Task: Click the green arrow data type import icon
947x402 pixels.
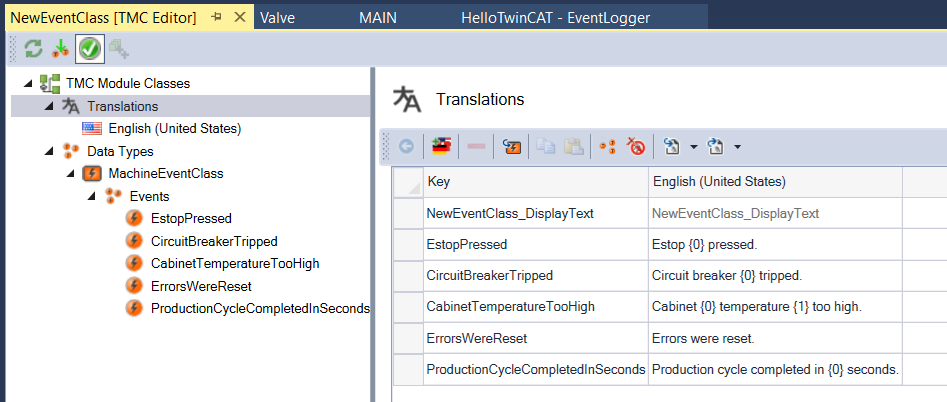Action: pyautogui.click(x=61, y=48)
